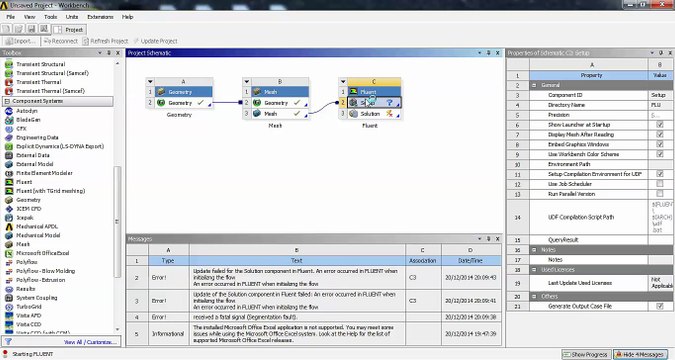Click the Reconnect button
The image size is (675, 360).
coord(61,41)
